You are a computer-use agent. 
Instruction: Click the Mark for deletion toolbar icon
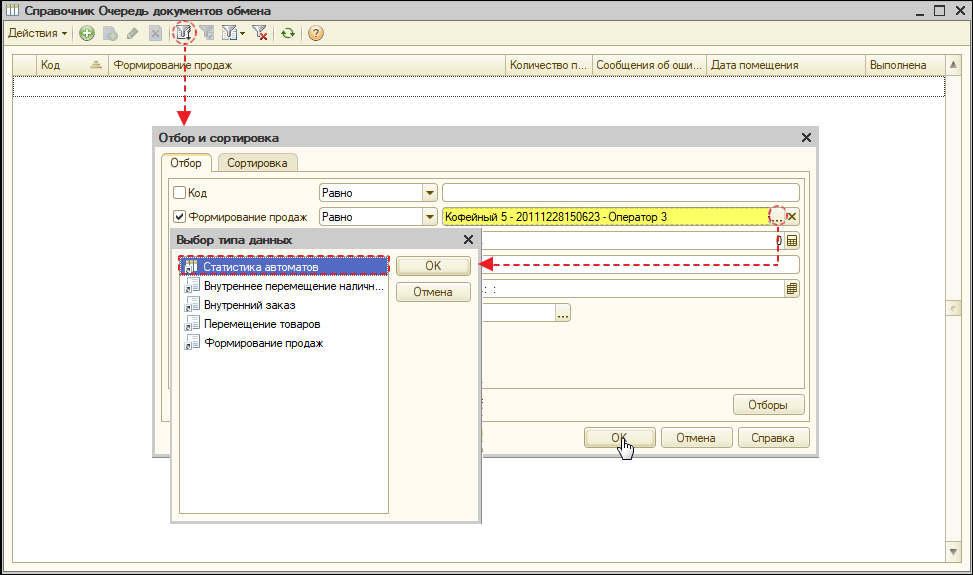[156, 33]
